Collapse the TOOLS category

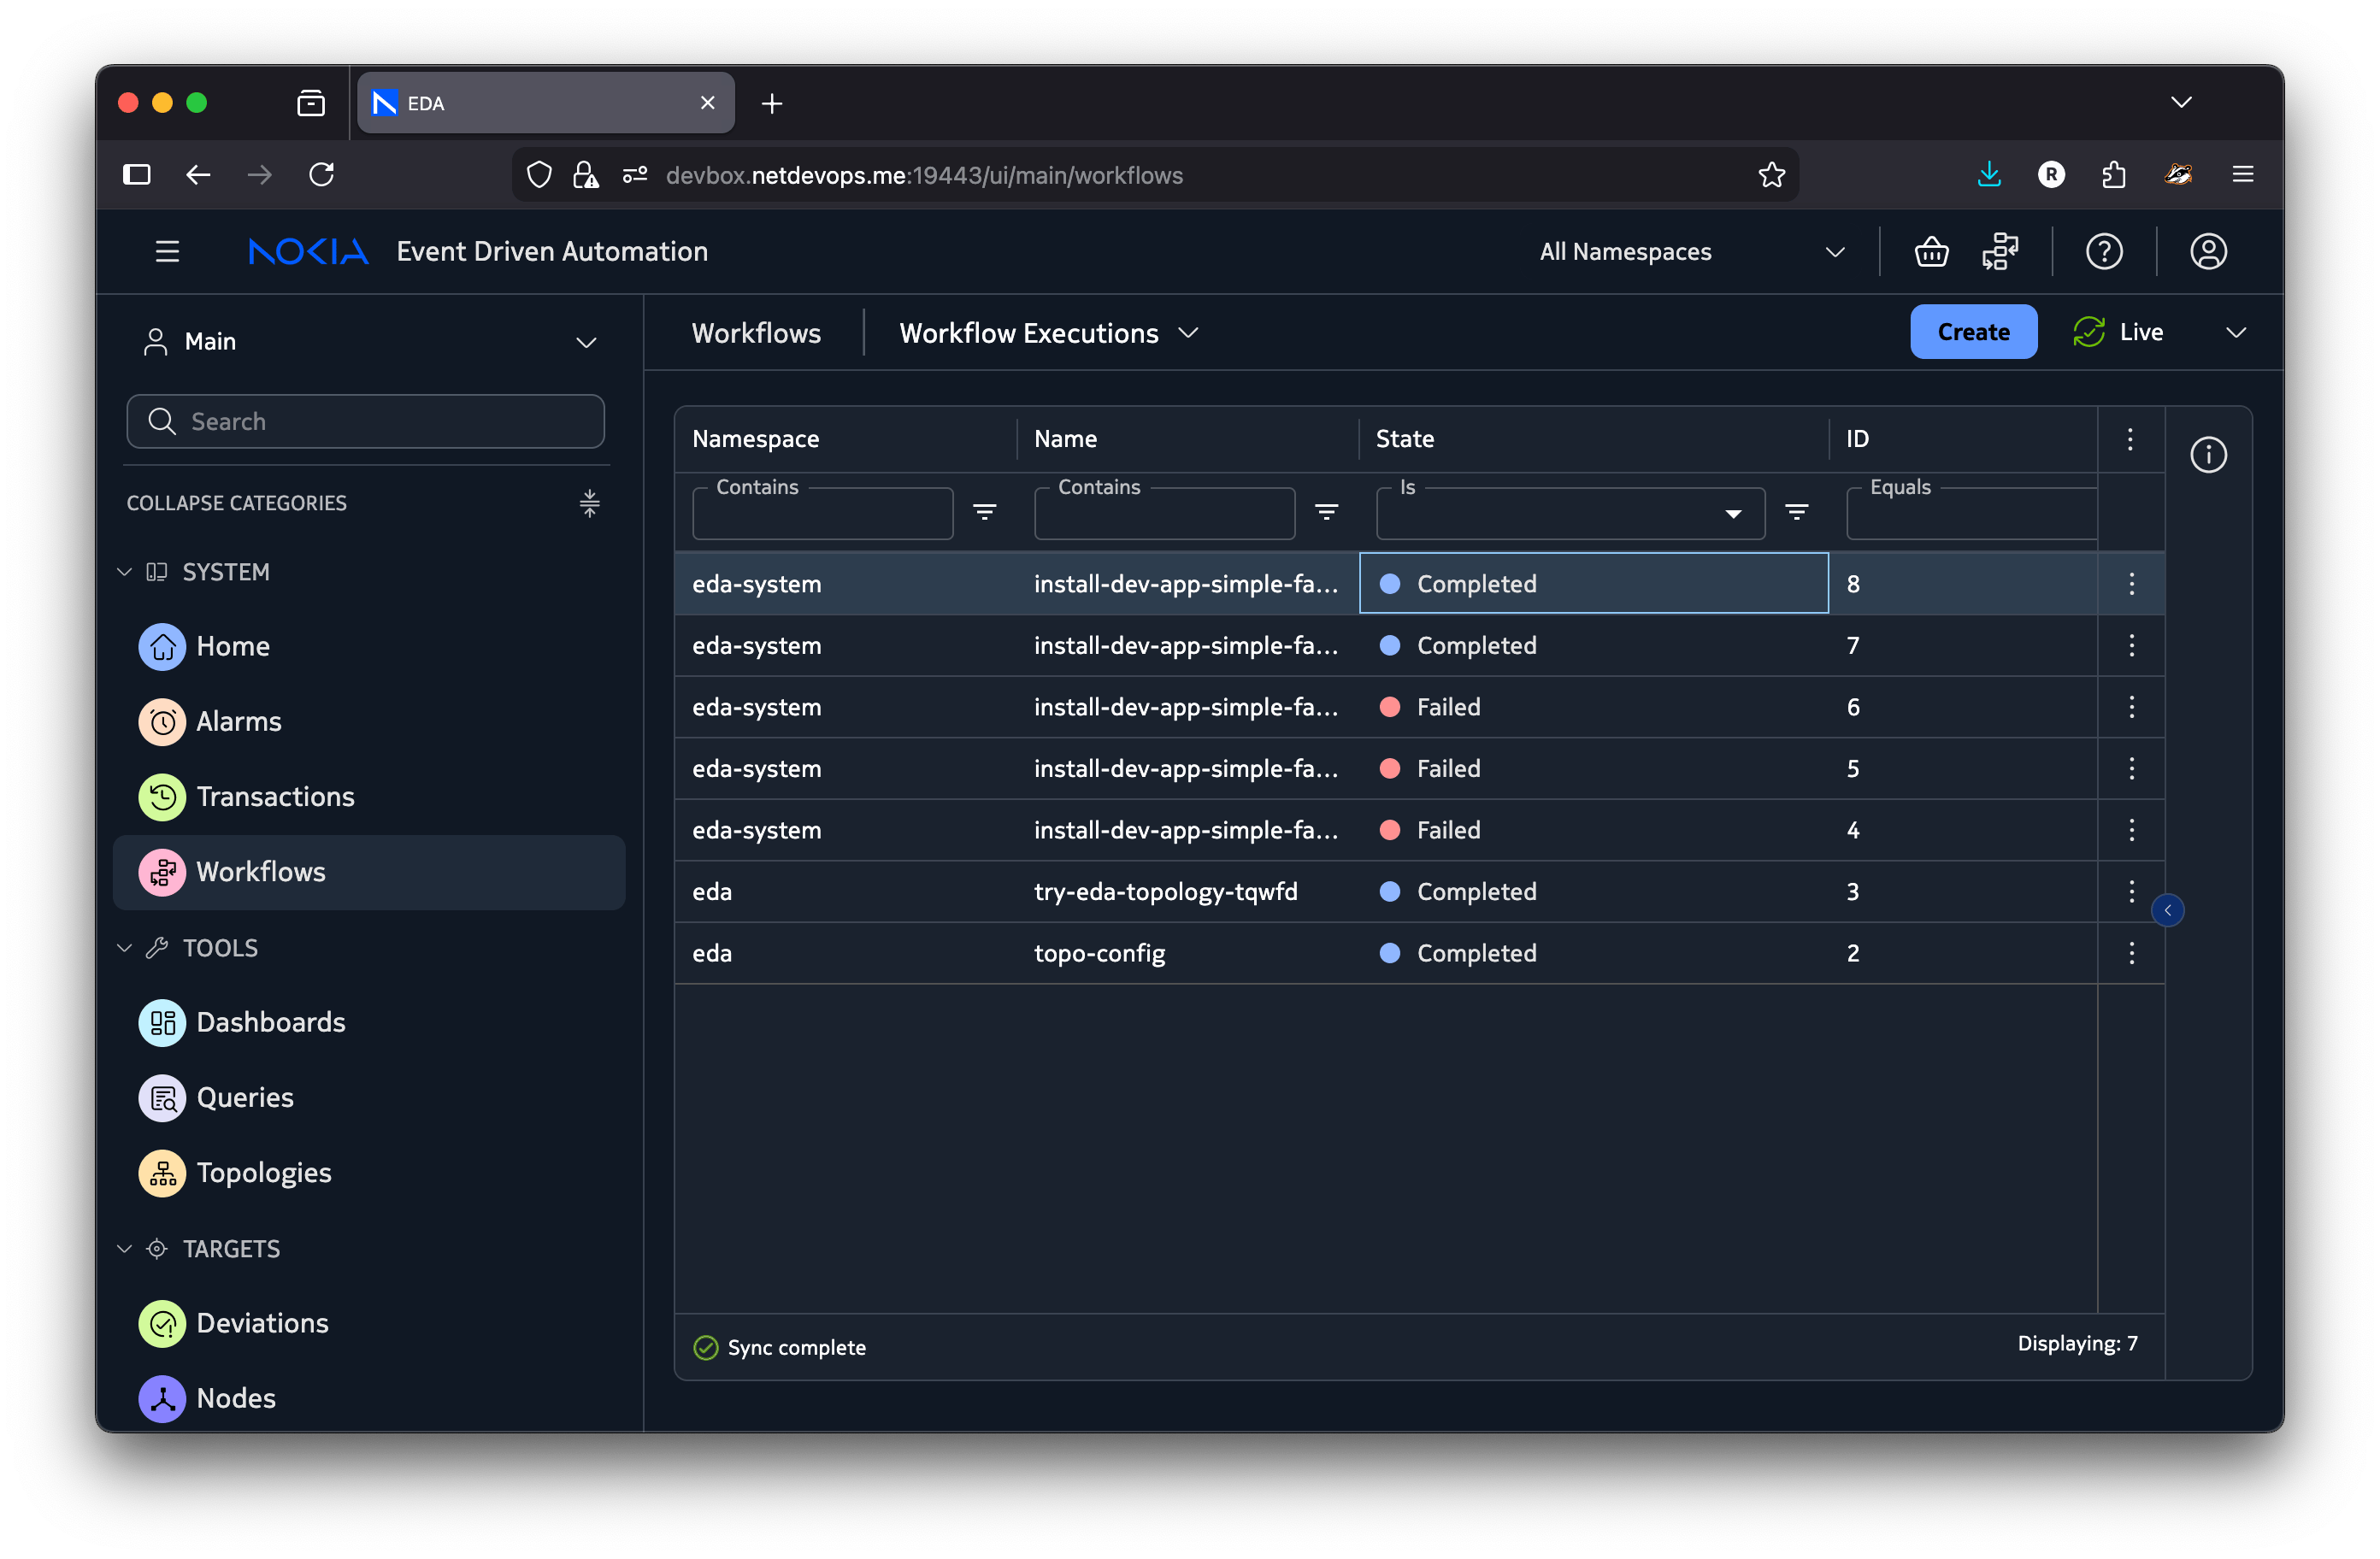click(125, 948)
